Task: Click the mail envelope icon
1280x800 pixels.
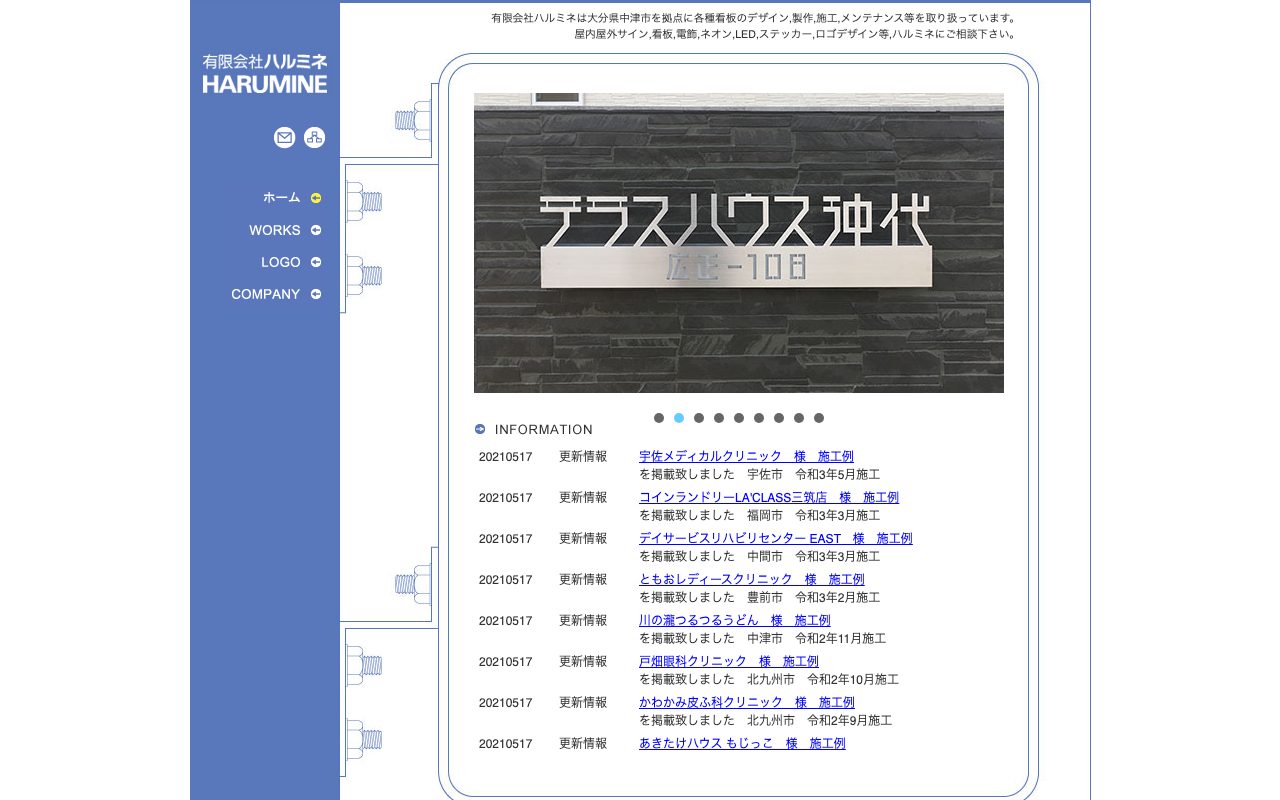Action: point(285,138)
